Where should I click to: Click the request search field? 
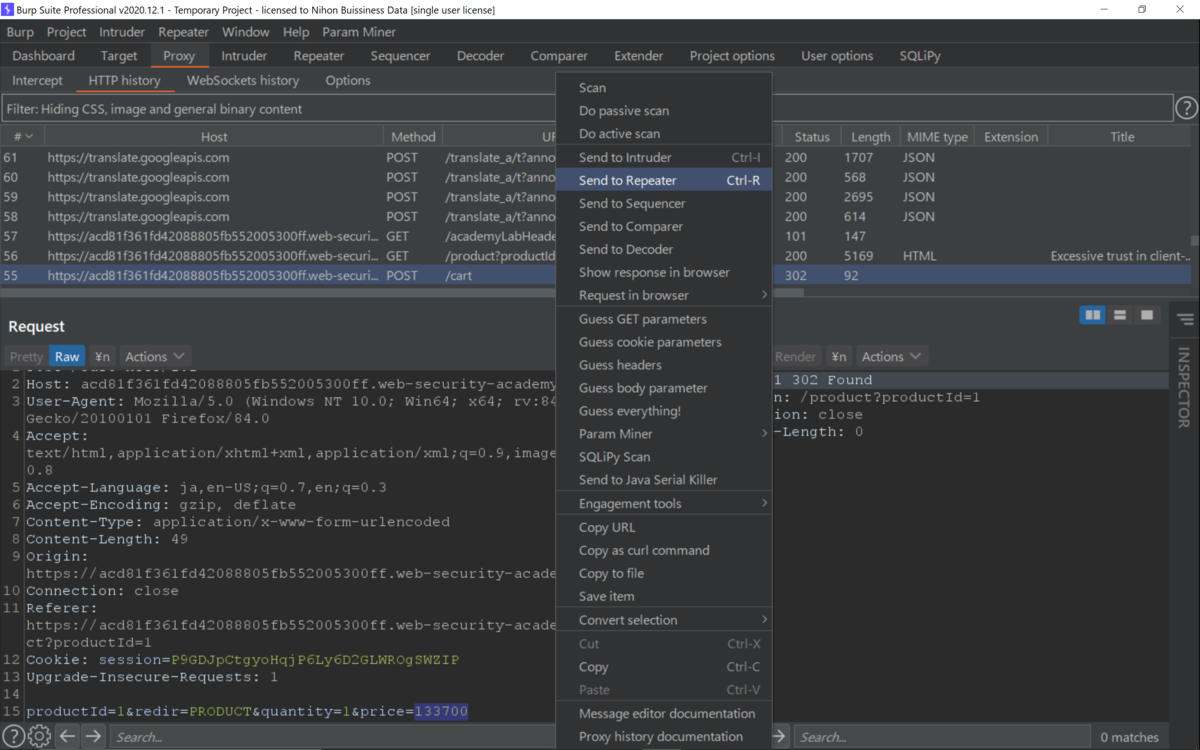(x=330, y=737)
